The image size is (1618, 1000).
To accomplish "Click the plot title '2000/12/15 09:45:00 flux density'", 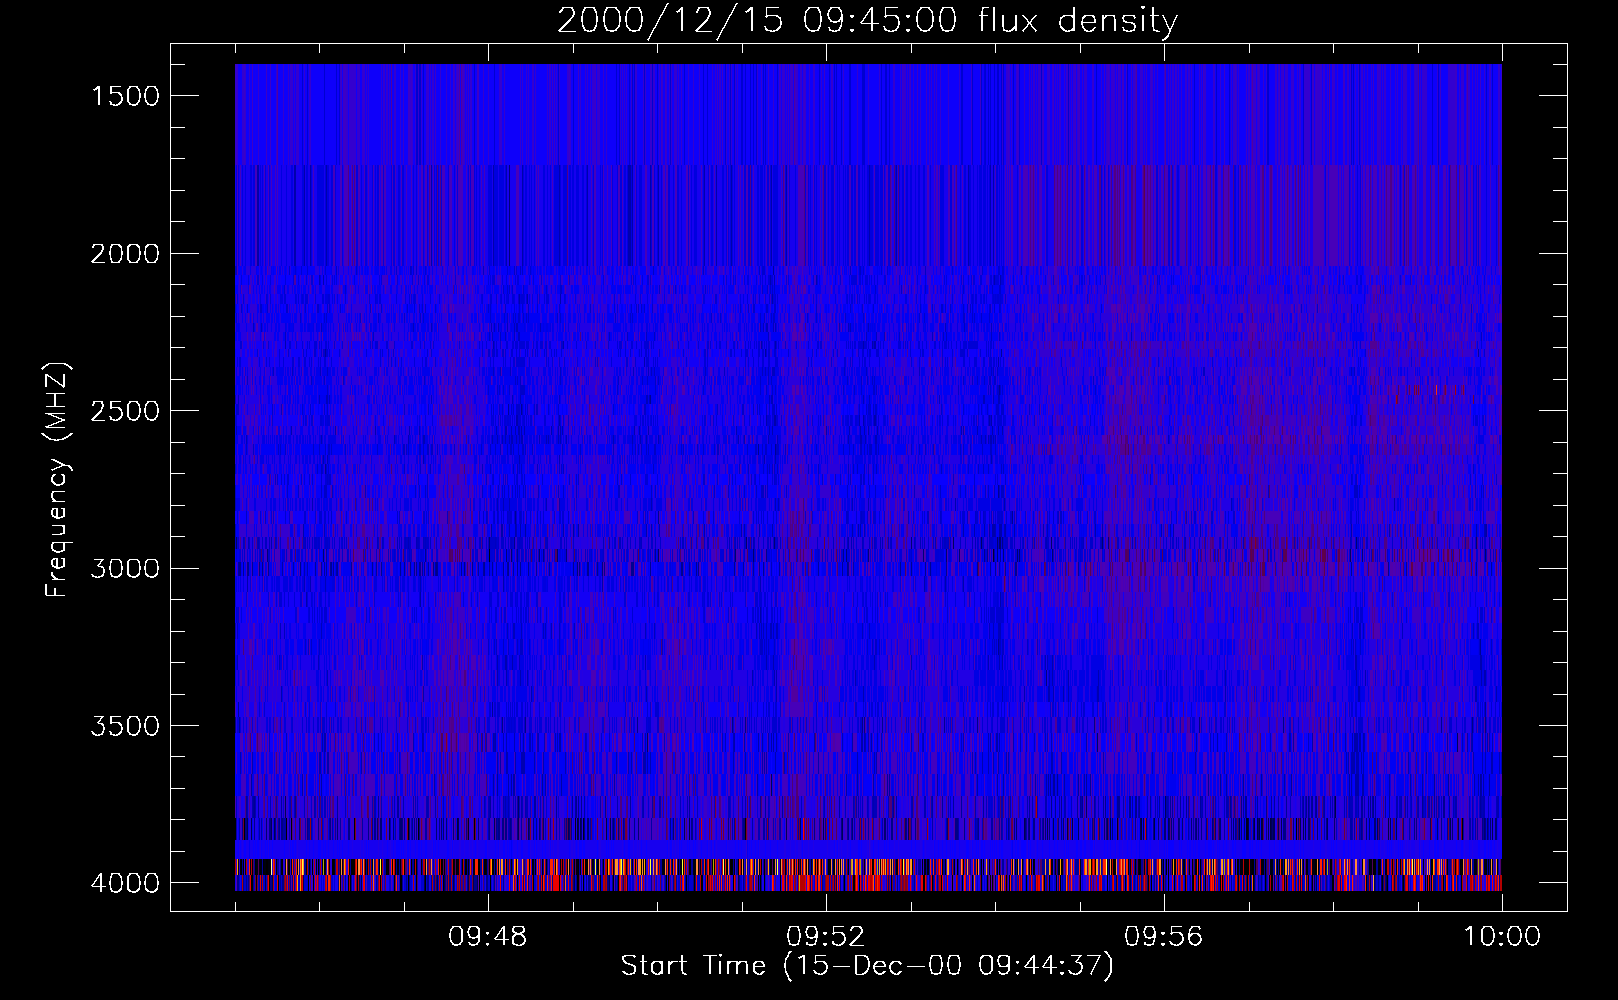I will click(867, 21).
